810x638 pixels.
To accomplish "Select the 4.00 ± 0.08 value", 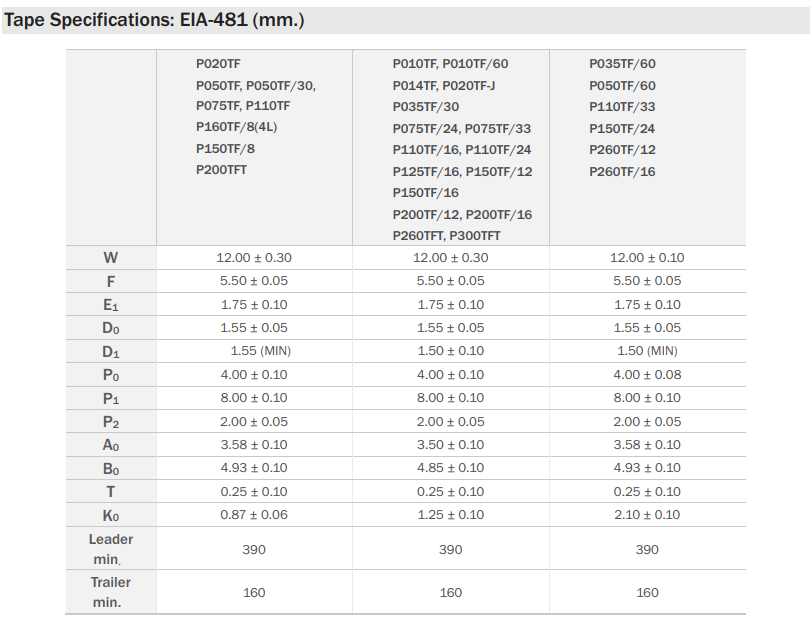I will click(x=647, y=375).
